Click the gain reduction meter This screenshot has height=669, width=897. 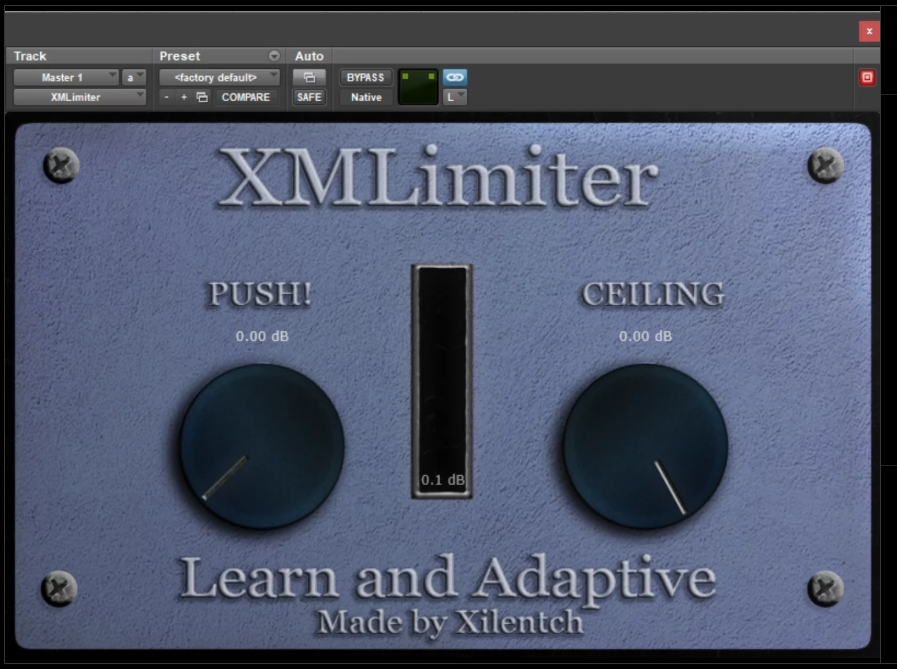(x=442, y=381)
